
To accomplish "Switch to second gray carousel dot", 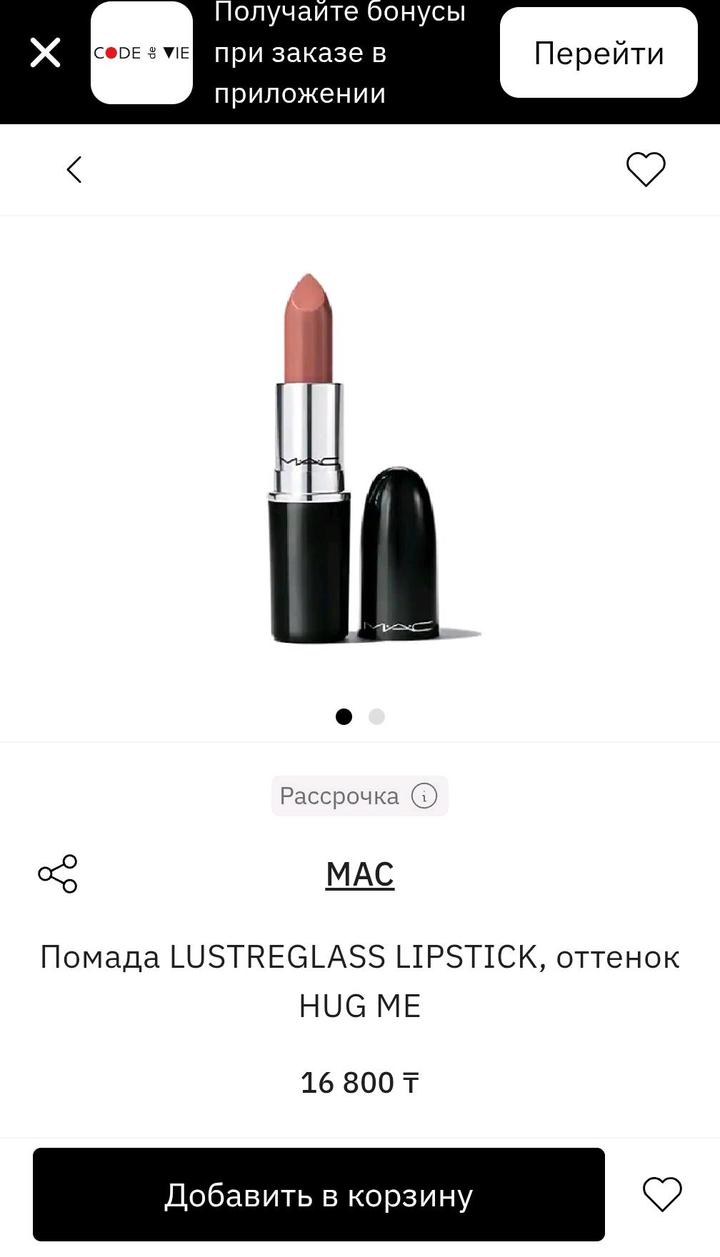I will pyautogui.click(x=377, y=716).
